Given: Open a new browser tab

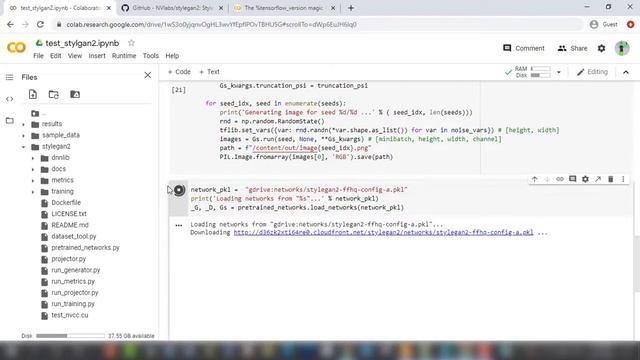Looking at the screenshot, I should tap(351, 8).
